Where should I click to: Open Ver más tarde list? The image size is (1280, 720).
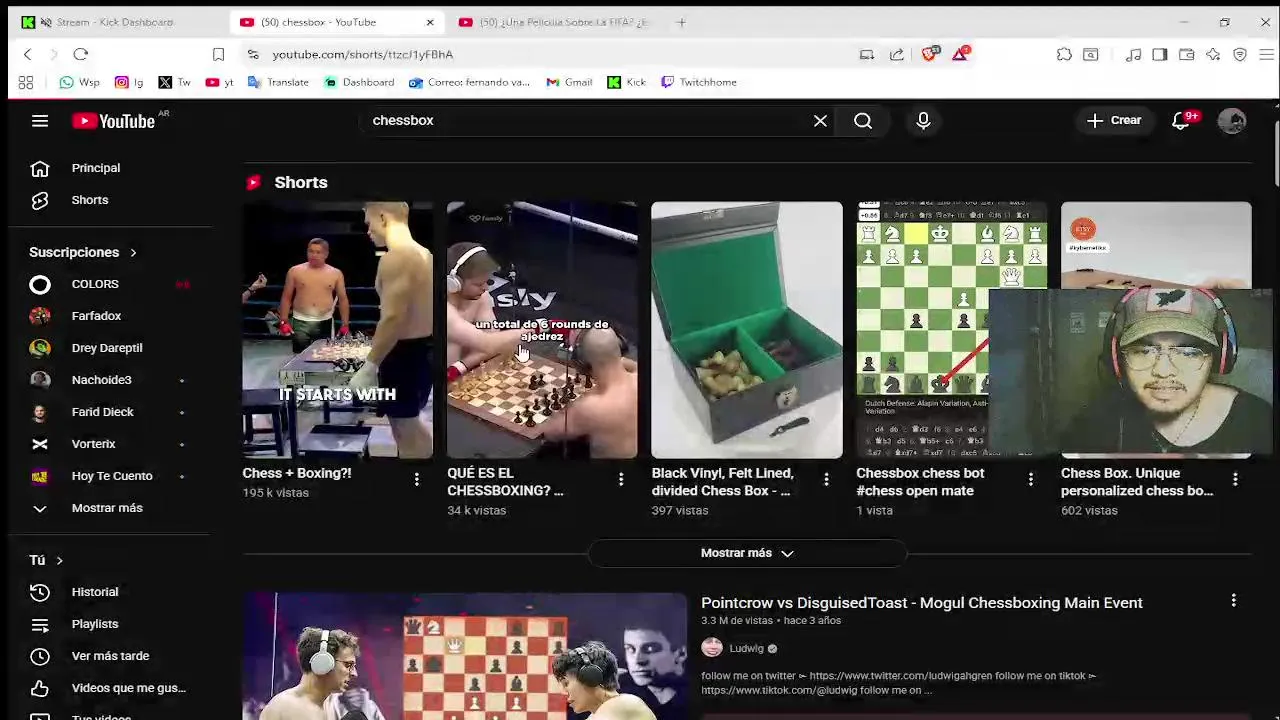tap(110, 656)
